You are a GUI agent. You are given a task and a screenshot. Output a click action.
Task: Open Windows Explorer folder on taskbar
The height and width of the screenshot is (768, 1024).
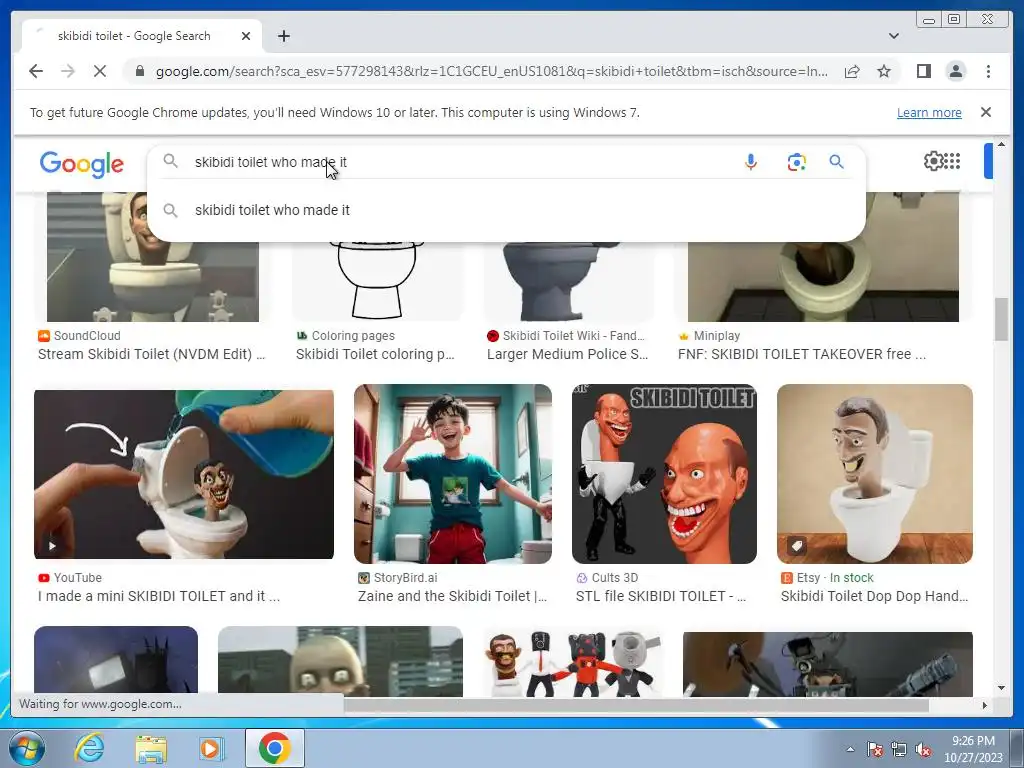[x=151, y=748]
